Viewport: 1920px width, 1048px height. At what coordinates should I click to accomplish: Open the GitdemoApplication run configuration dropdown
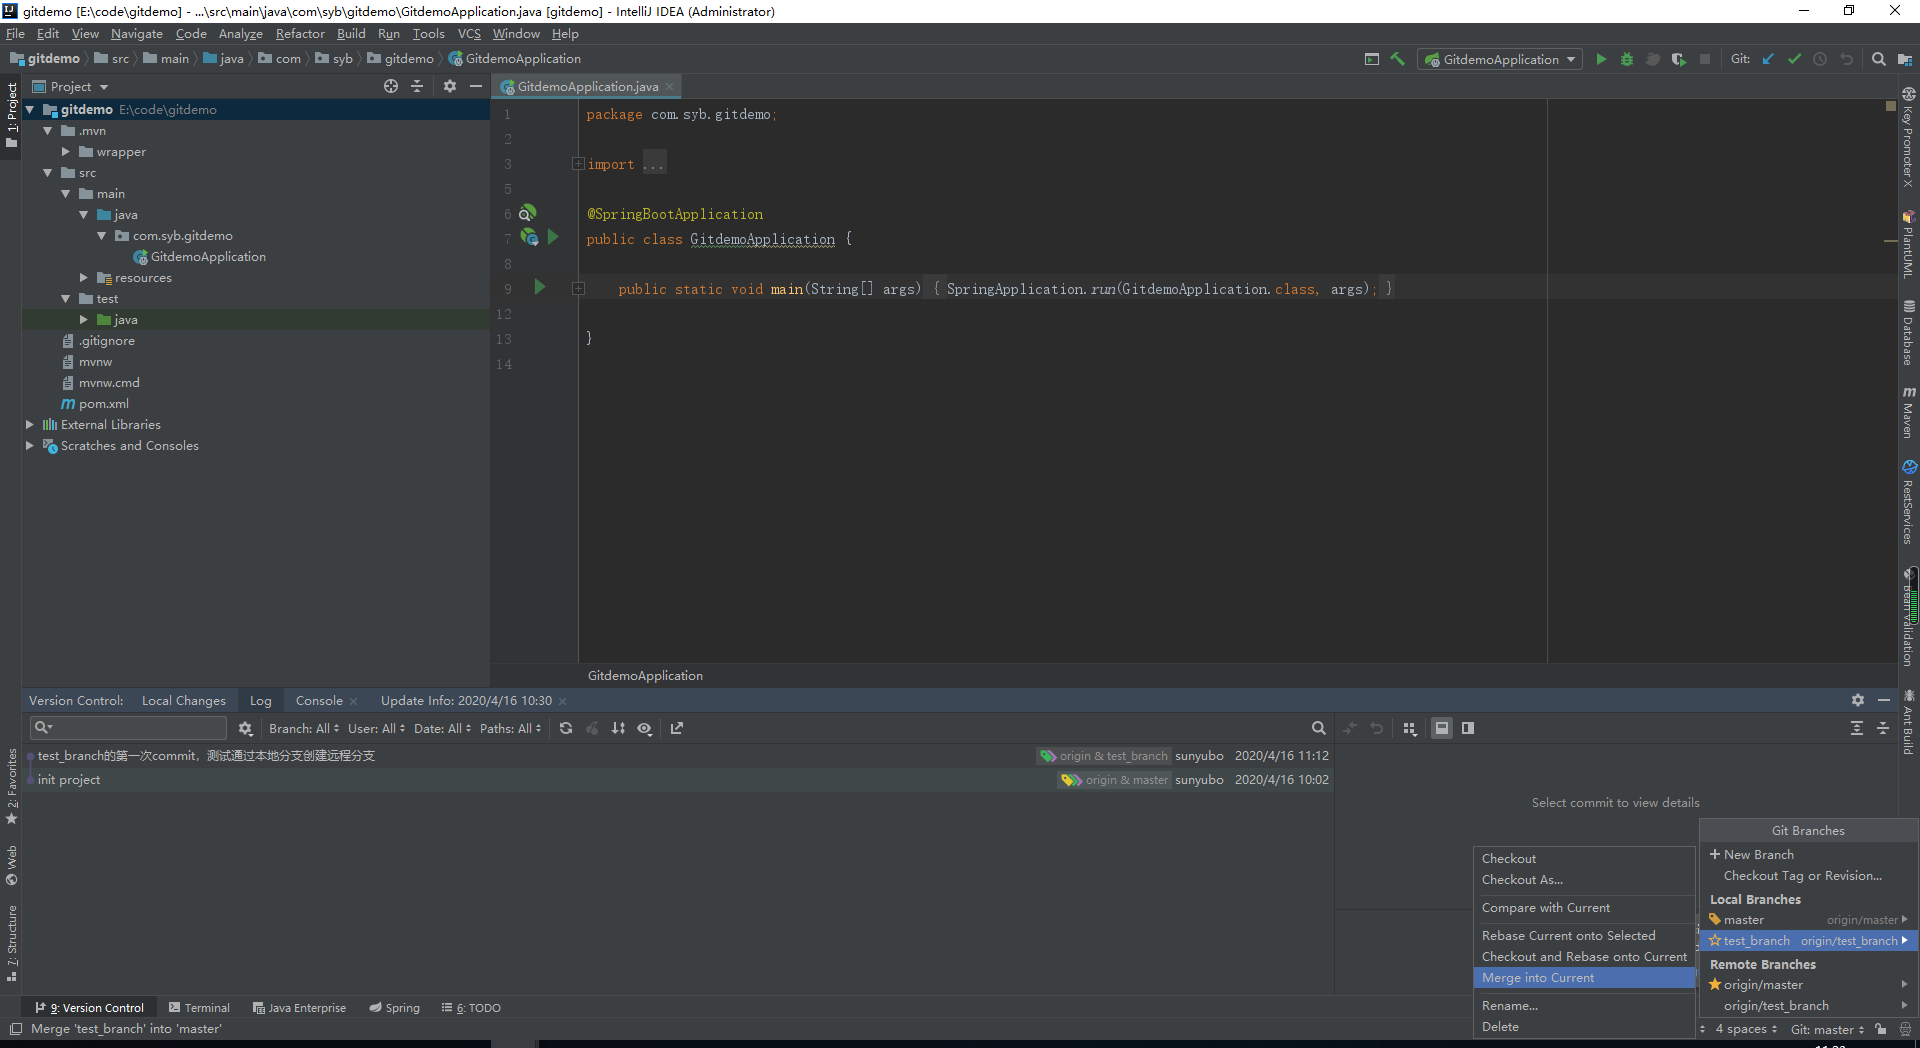coord(1499,59)
